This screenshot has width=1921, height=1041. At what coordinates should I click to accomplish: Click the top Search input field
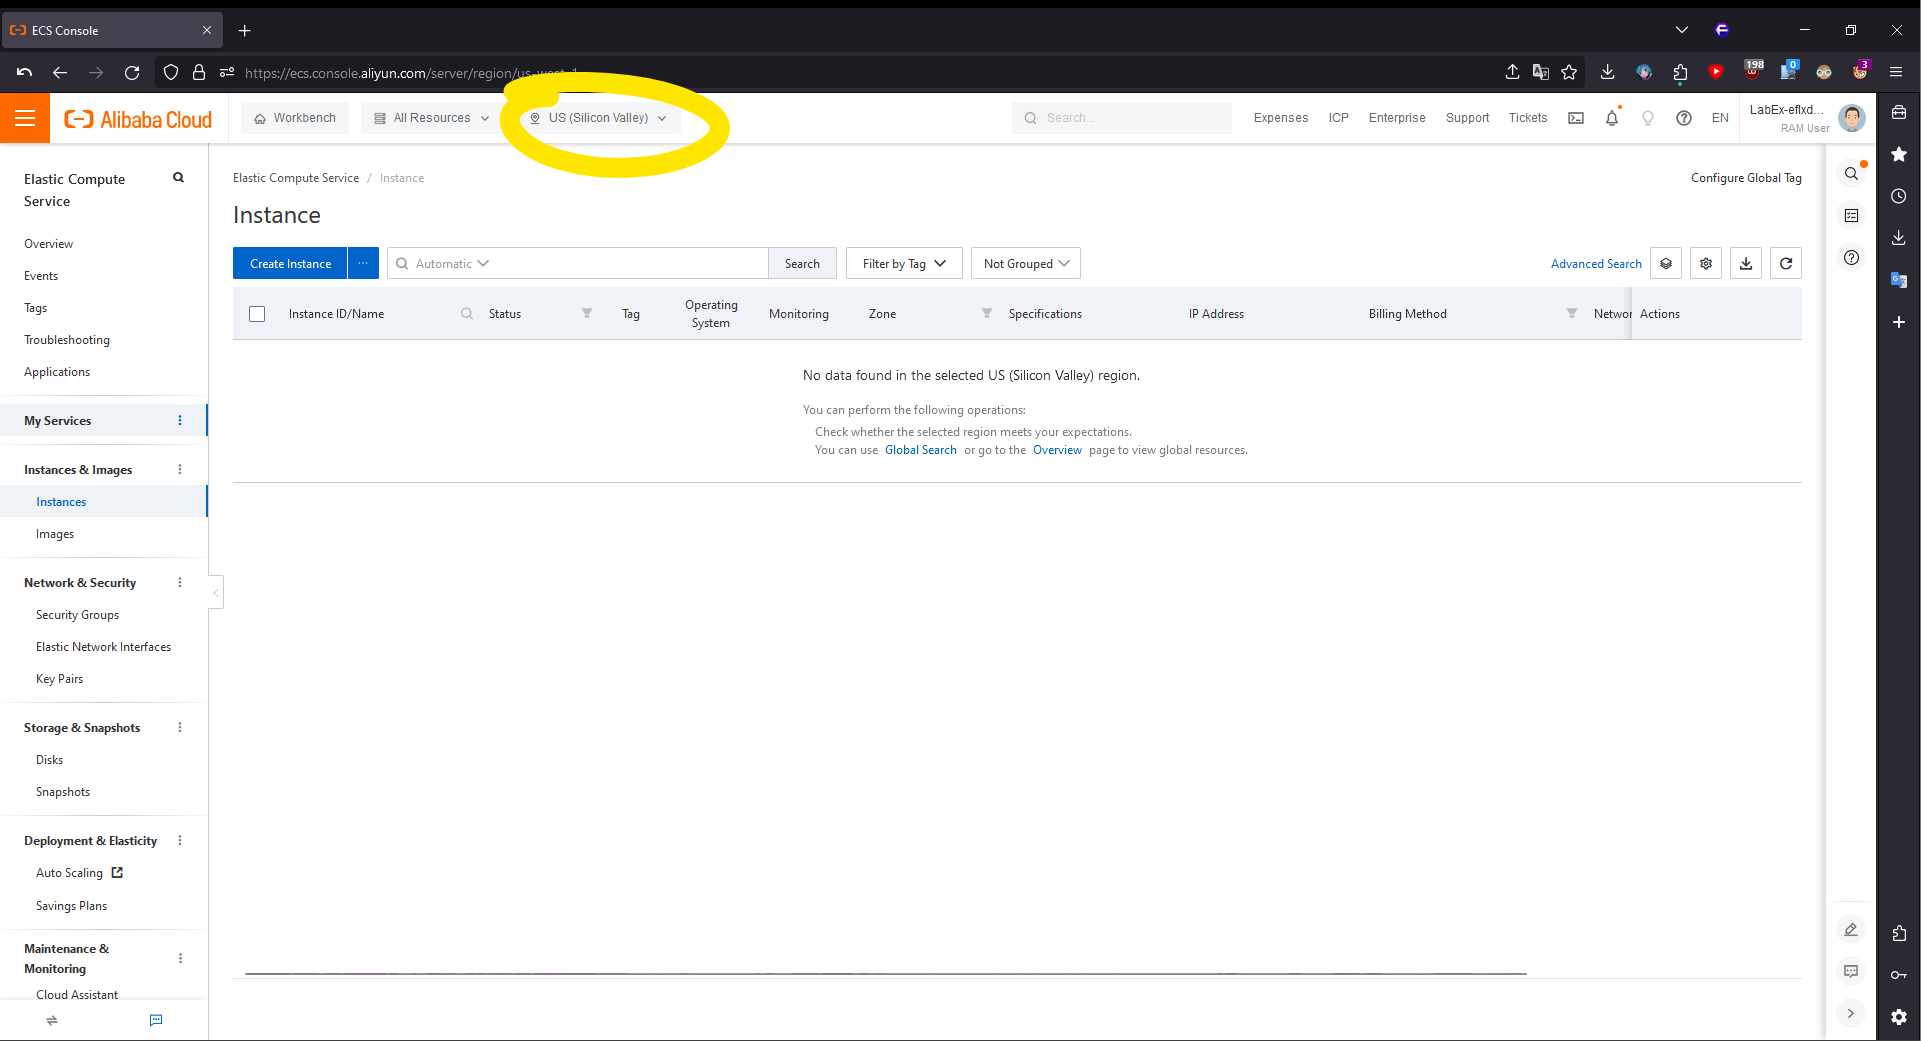[x=1122, y=118]
